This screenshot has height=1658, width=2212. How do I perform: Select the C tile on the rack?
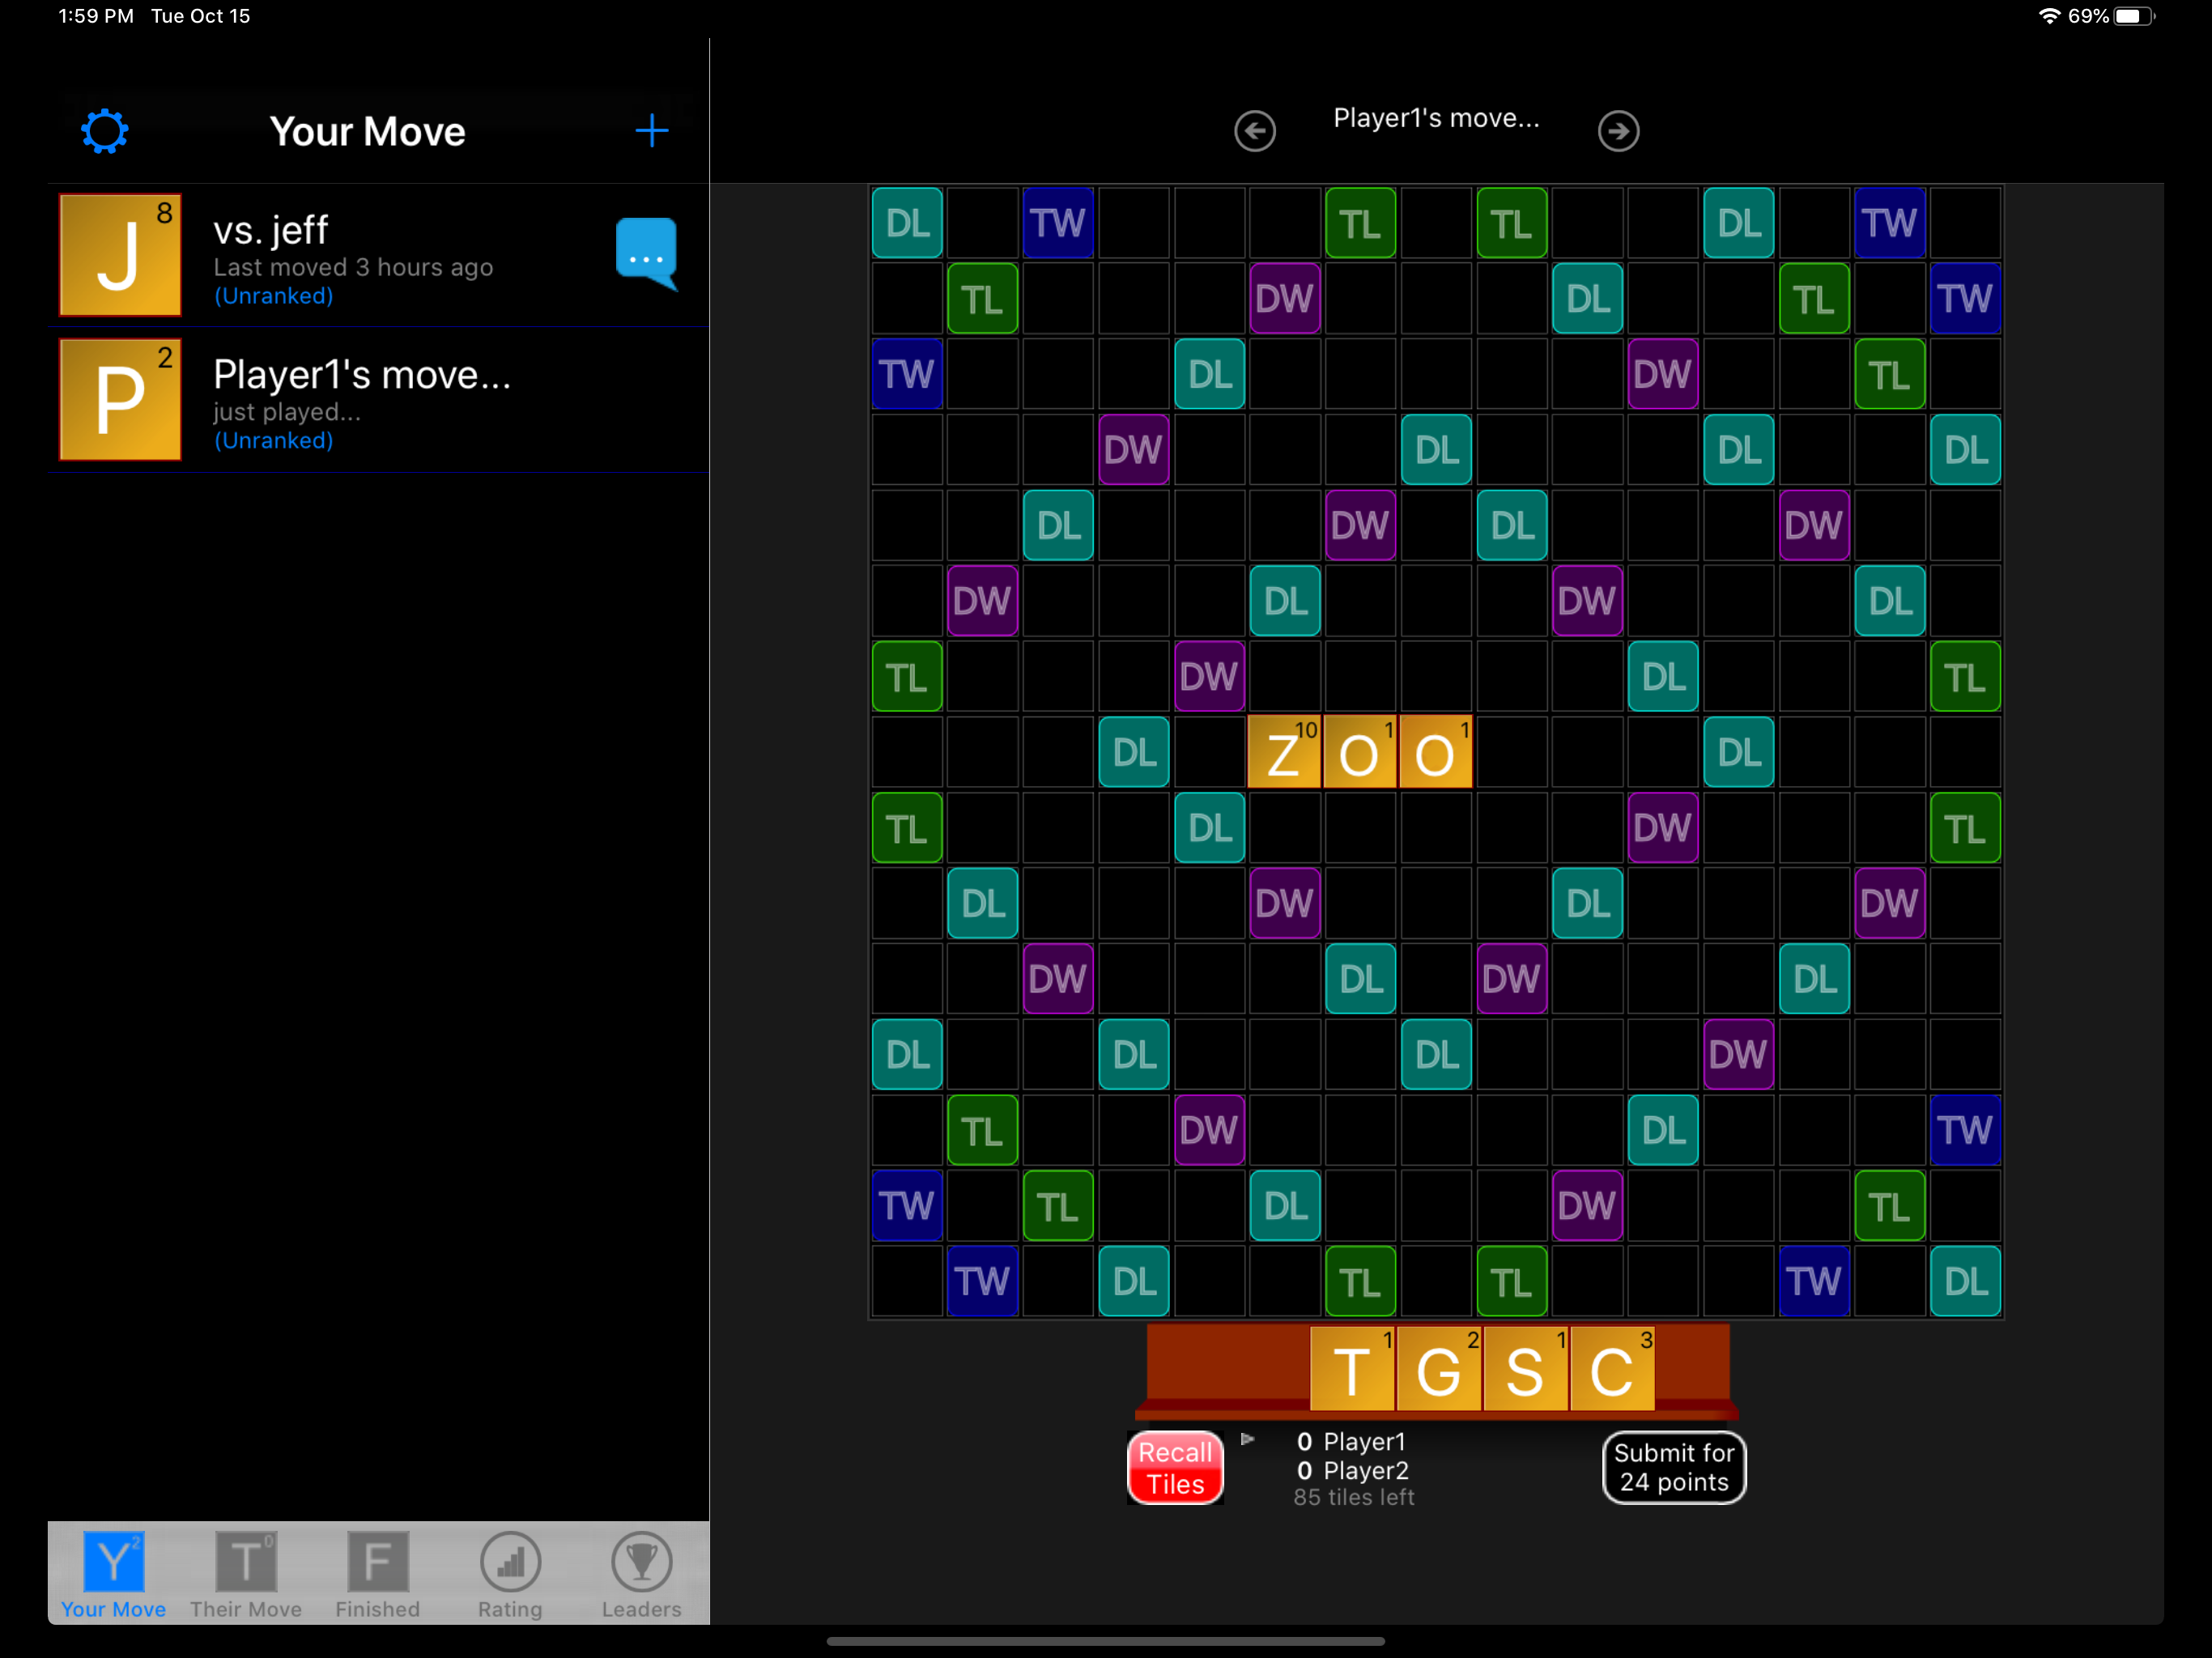pyautogui.click(x=1611, y=1369)
